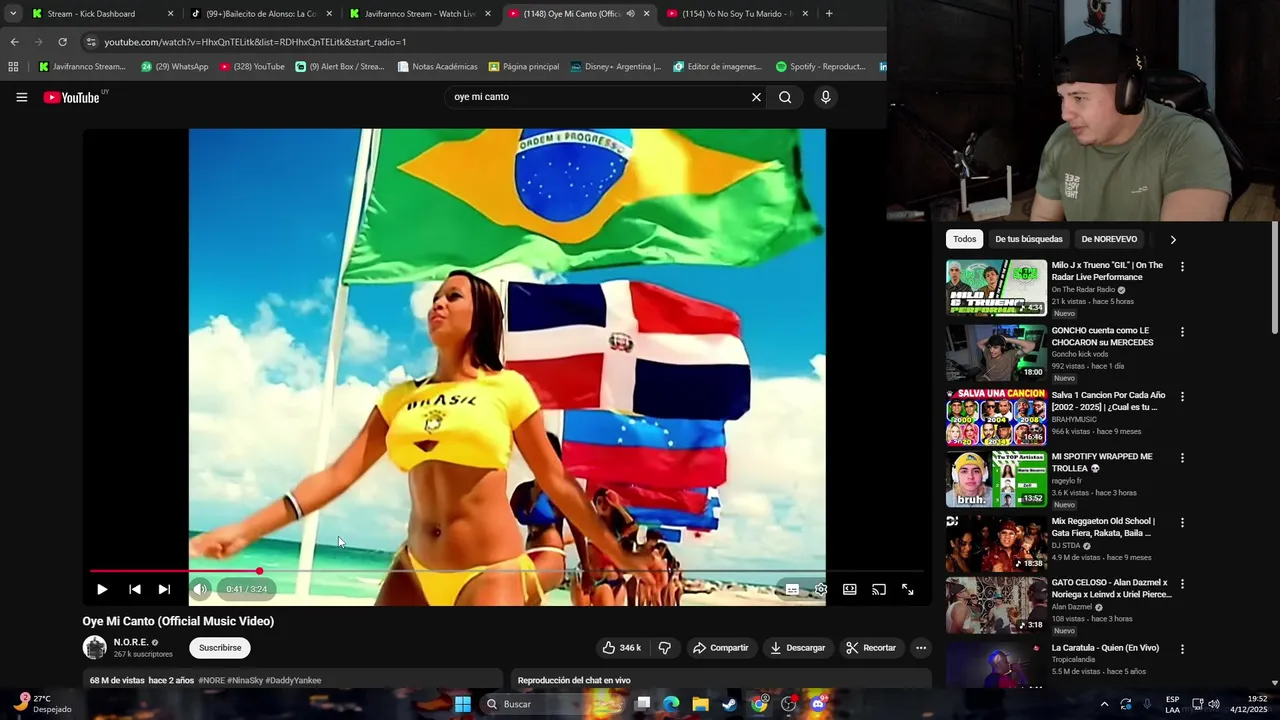Open options for Salva 1 Cancion video

coord(1182,397)
